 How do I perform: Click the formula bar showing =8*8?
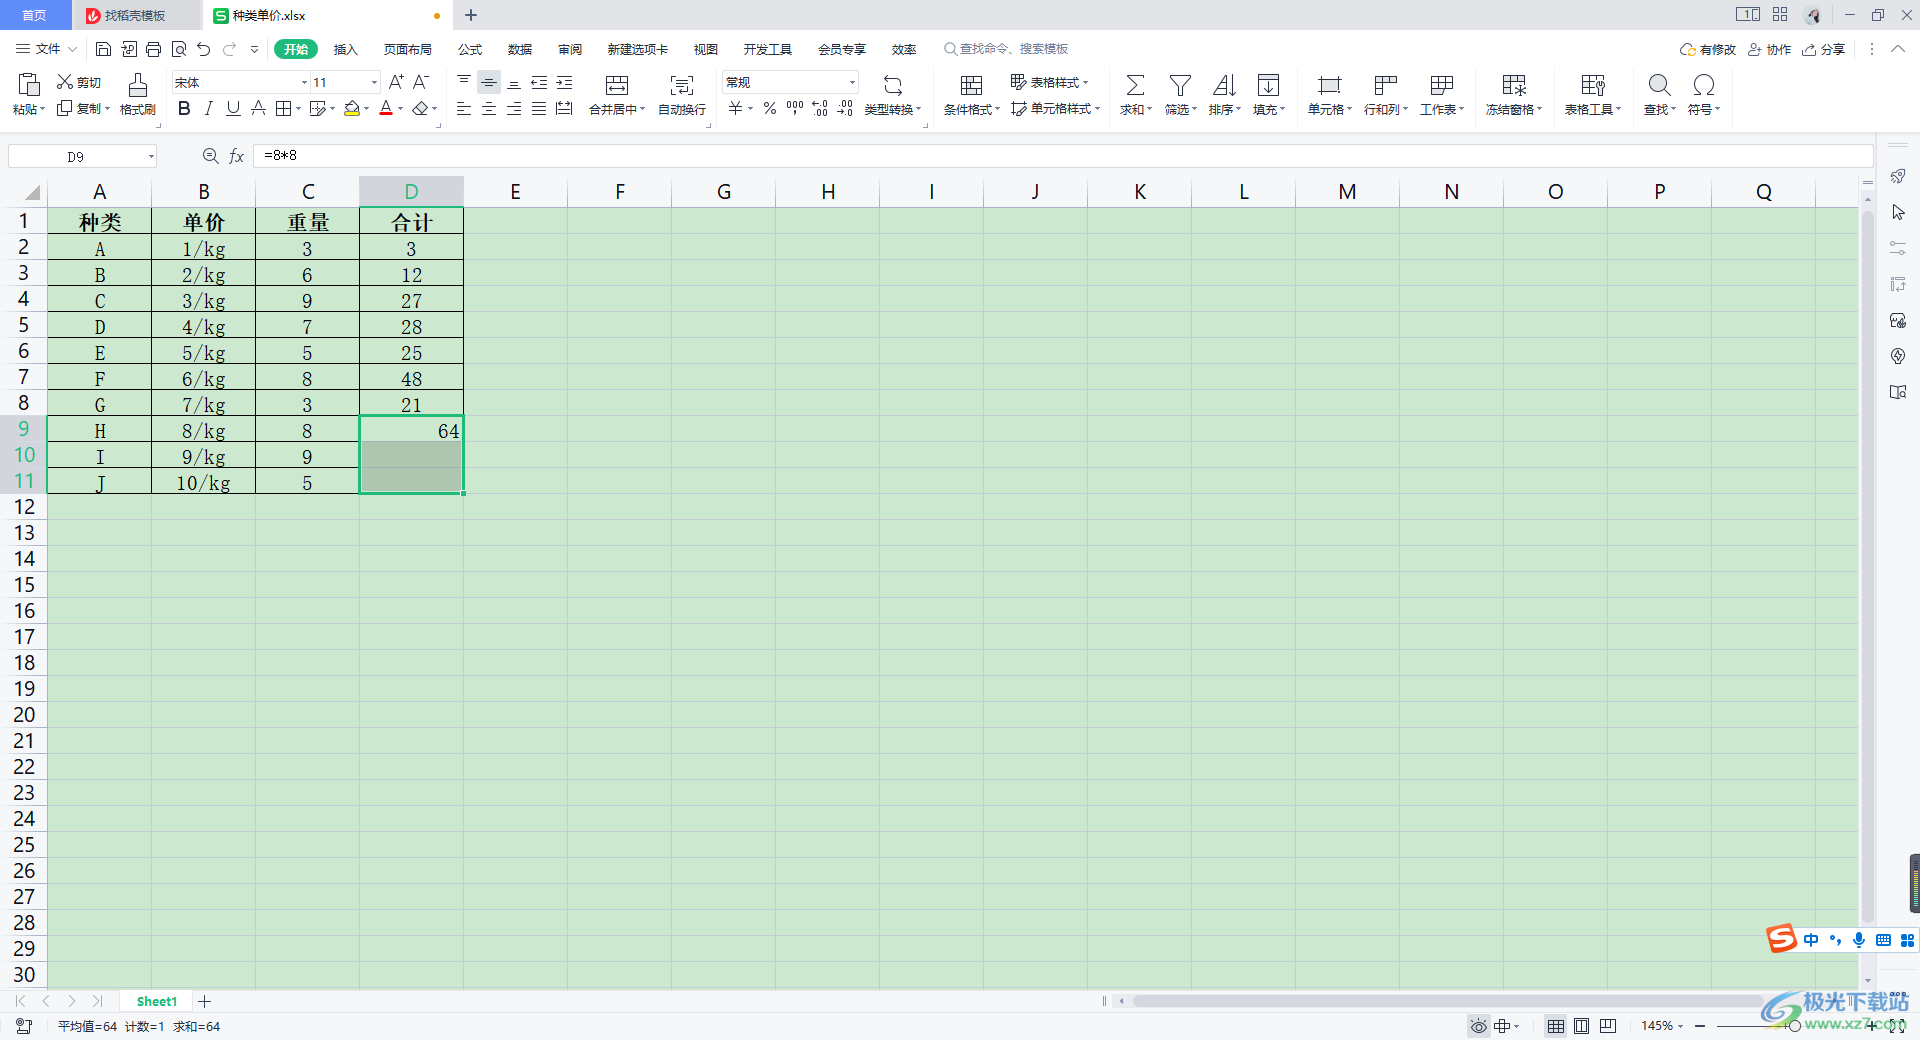[x=1063, y=156]
